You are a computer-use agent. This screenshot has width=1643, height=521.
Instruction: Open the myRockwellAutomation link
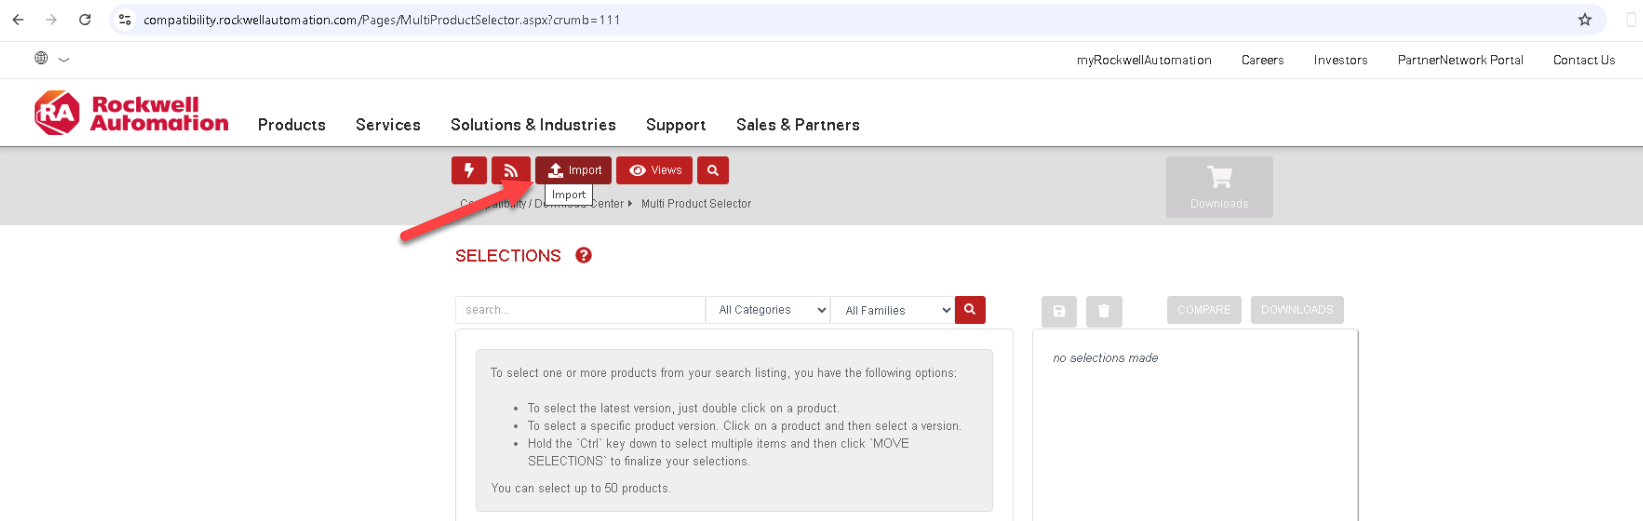pyautogui.click(x=1144, y=60)
